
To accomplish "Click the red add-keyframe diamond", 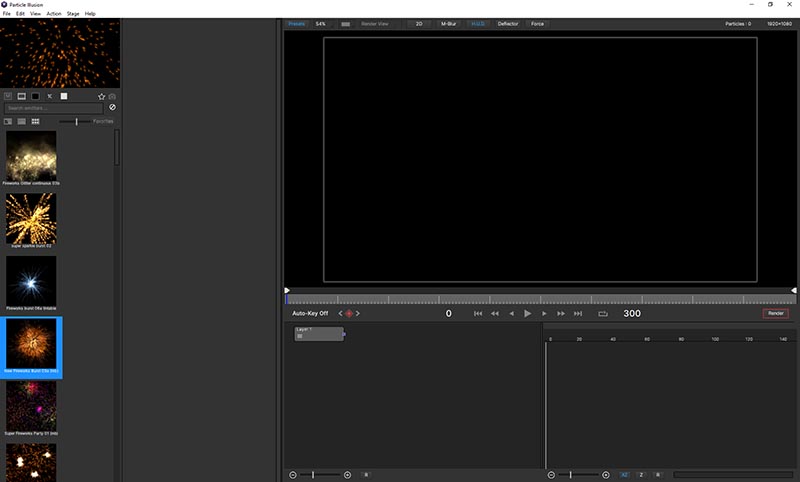I will point(349,314).
